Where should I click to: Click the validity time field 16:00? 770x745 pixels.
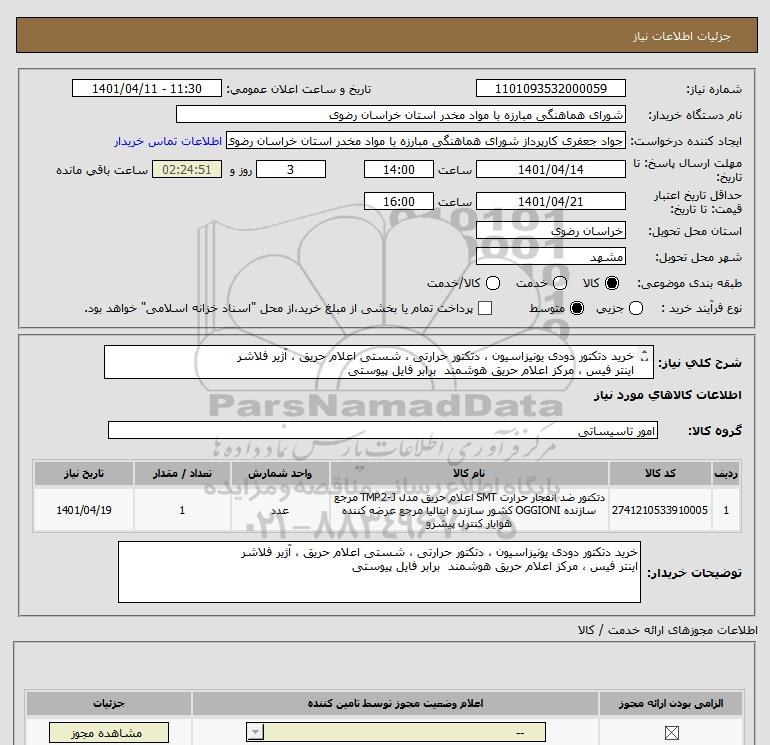(399, 201)
